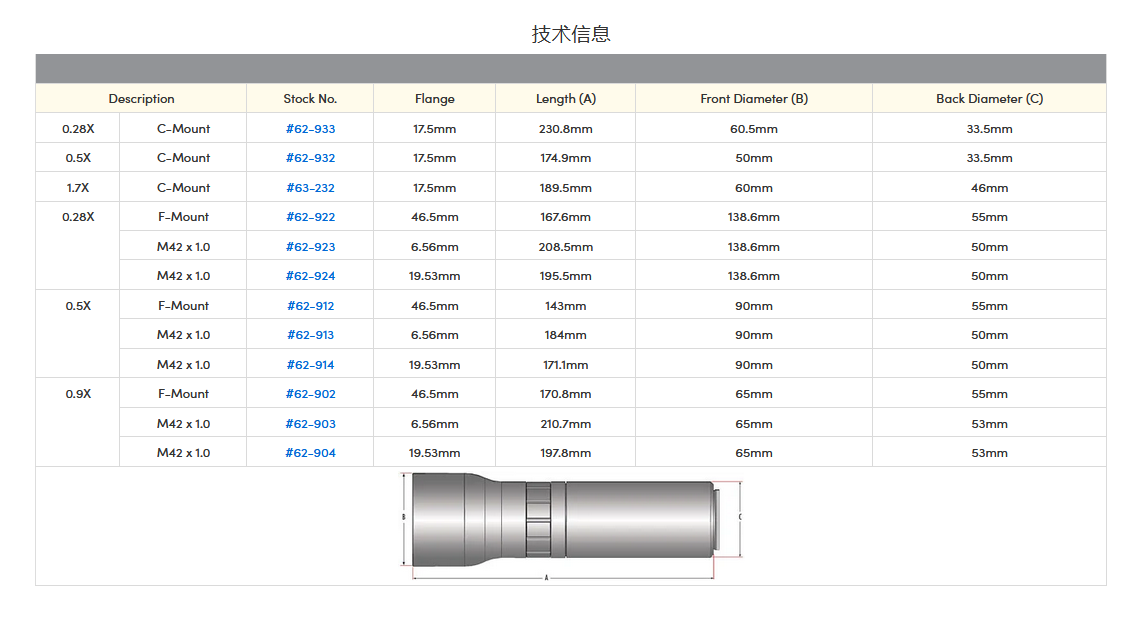The height and width of the screenshot is (620, 1122).
Task: Select the 184mm length cell
Action: pos(565,335)
